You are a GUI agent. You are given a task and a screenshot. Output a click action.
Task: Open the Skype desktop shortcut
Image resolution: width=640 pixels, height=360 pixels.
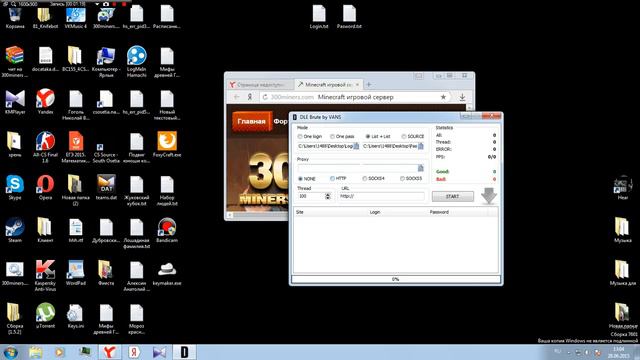(x=15, y=187)
